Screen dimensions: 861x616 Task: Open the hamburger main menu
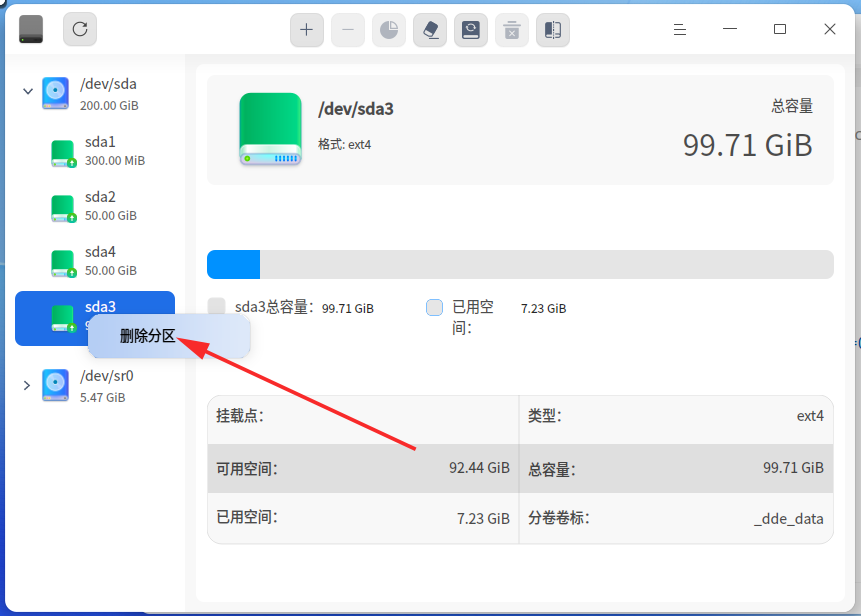pyautogui.click(x=680, y=30)
